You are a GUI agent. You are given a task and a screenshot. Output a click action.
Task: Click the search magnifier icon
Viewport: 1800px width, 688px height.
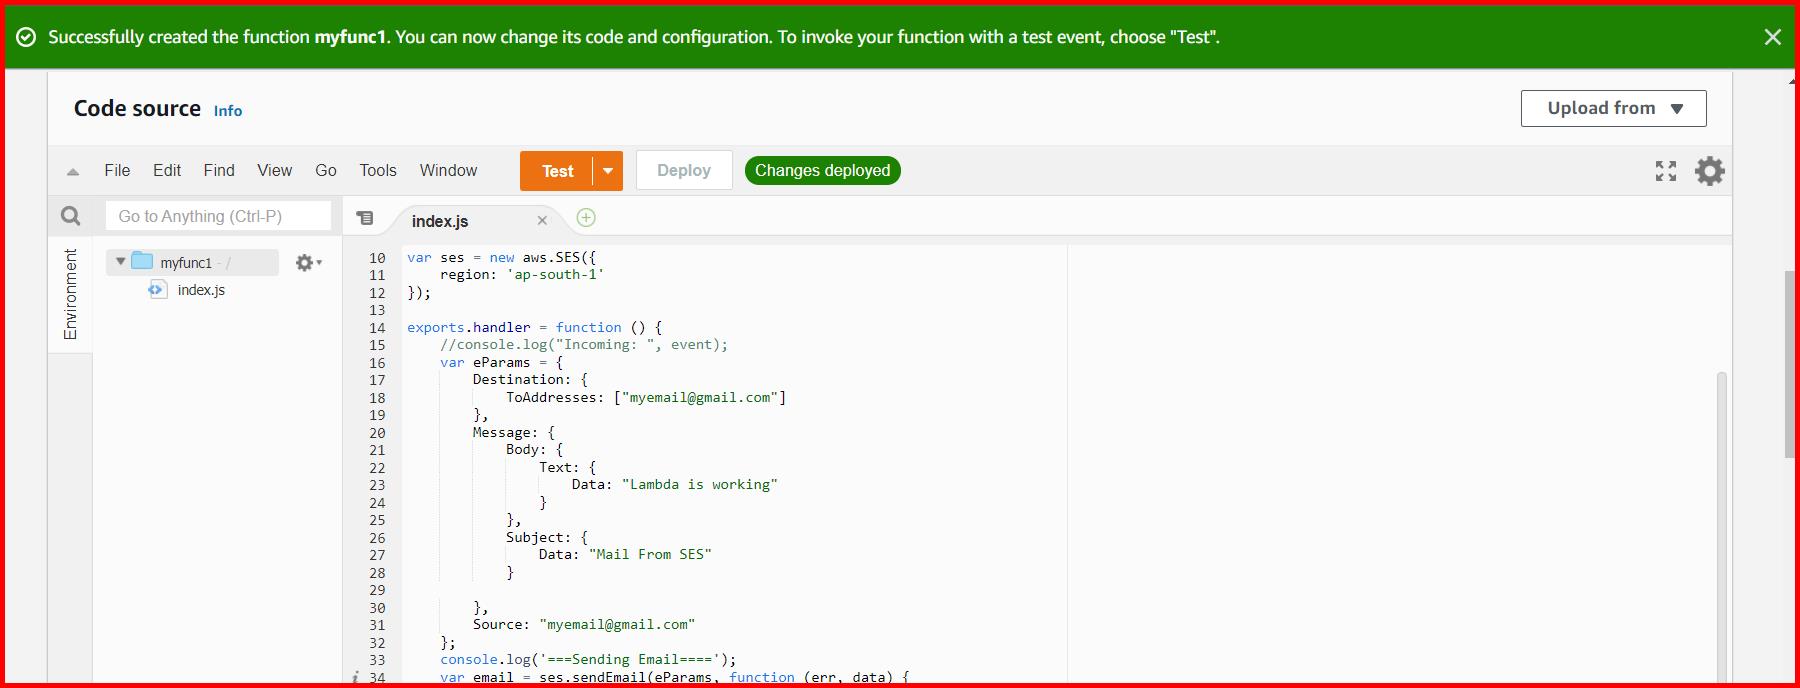pyautogui.click(x=71, y=216)
